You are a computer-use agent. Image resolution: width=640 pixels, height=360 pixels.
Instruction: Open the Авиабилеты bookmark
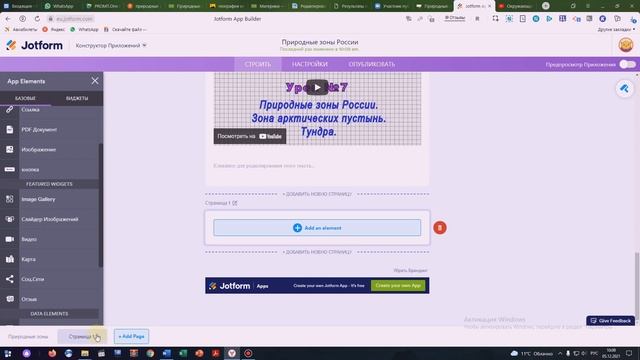pos(20,29)
